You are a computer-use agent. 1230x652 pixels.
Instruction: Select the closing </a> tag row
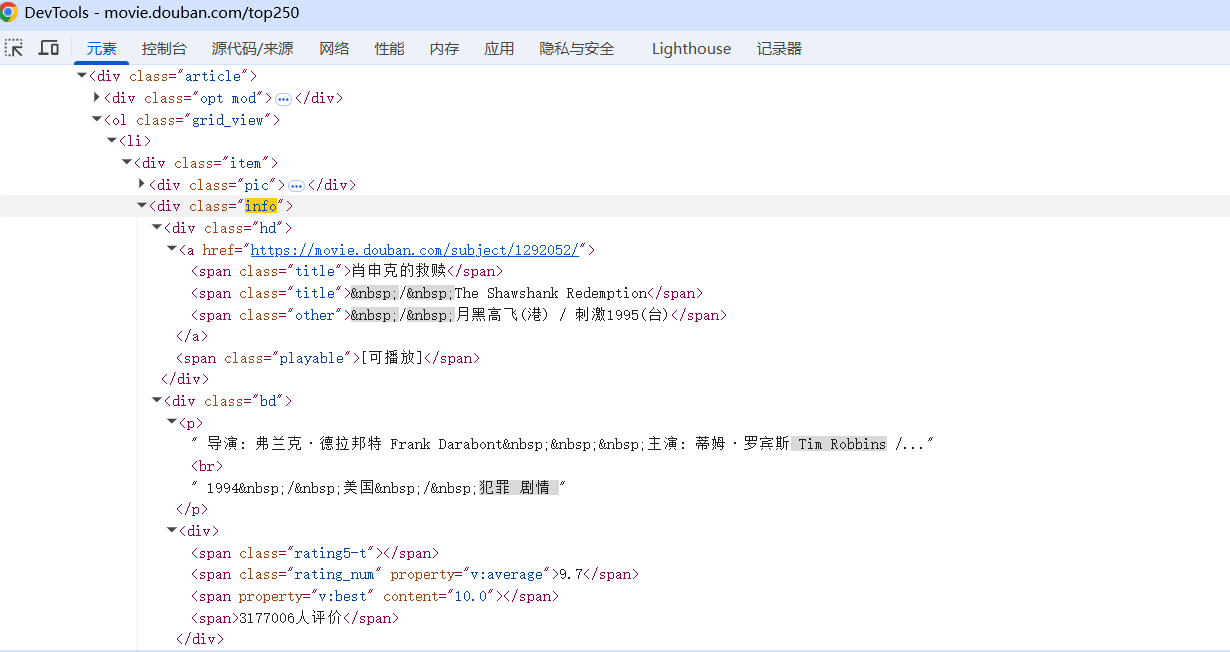[x=192, y=336]
